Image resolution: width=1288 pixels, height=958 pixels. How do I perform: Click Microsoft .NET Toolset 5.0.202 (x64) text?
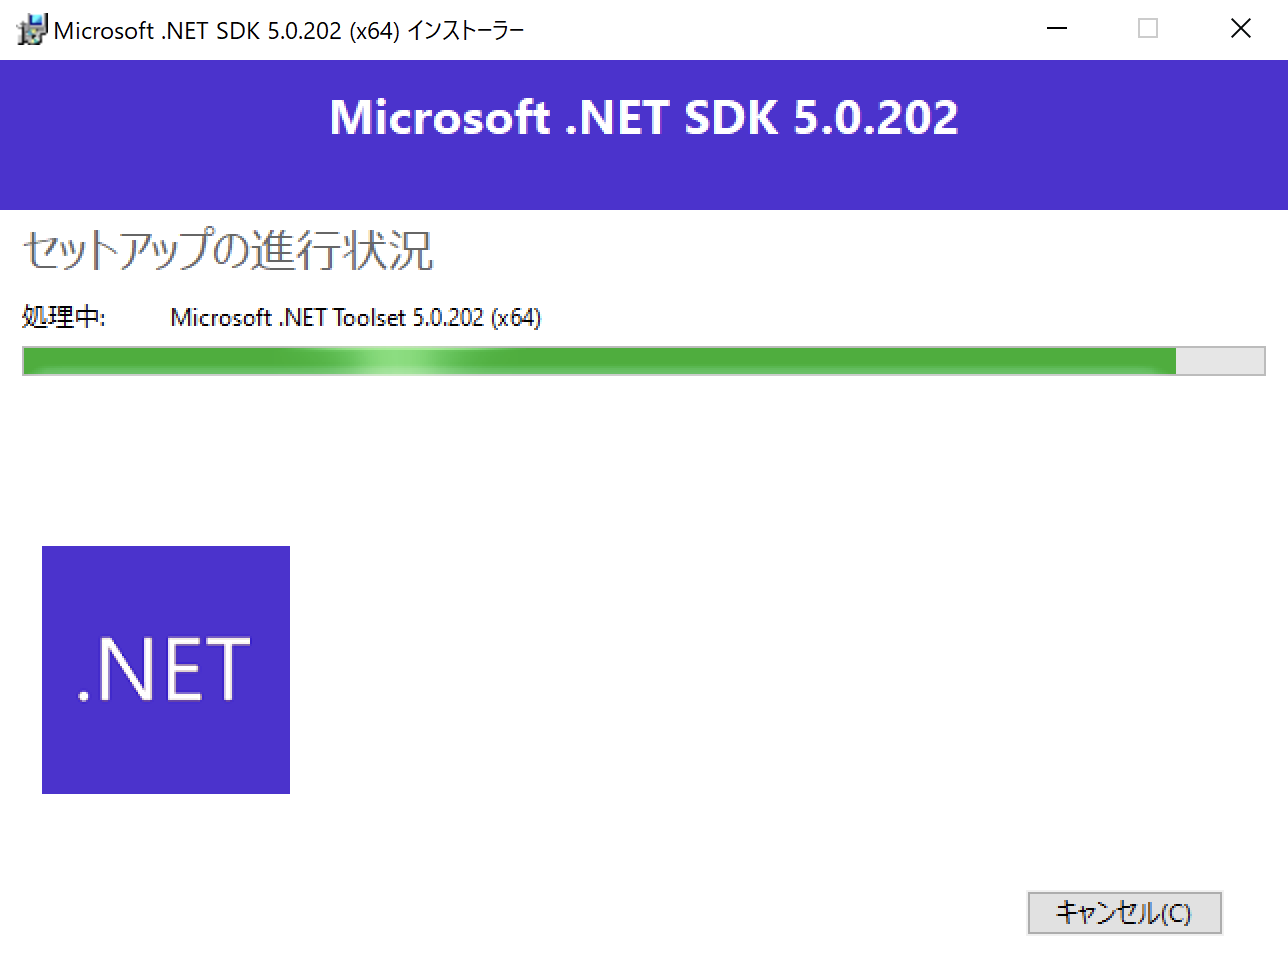tap(356, 318)
